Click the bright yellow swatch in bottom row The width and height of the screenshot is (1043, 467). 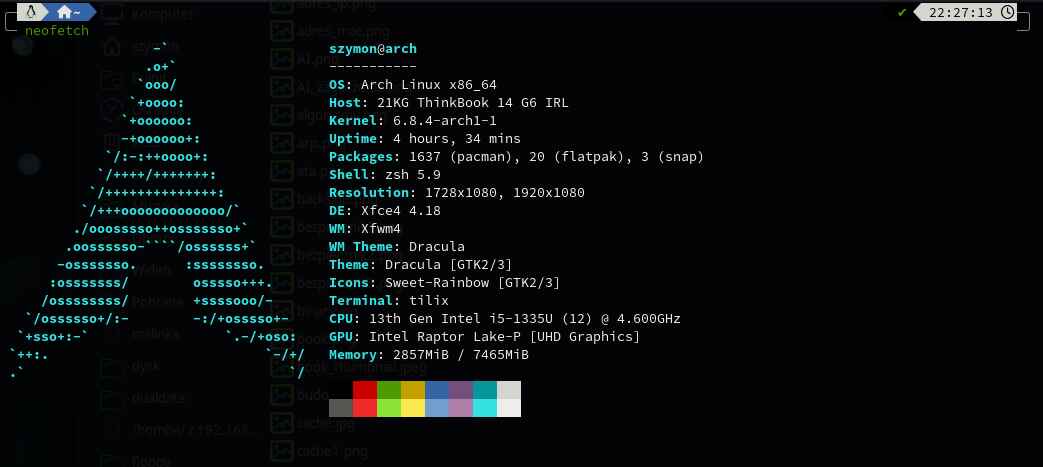[x=413, y=407]
